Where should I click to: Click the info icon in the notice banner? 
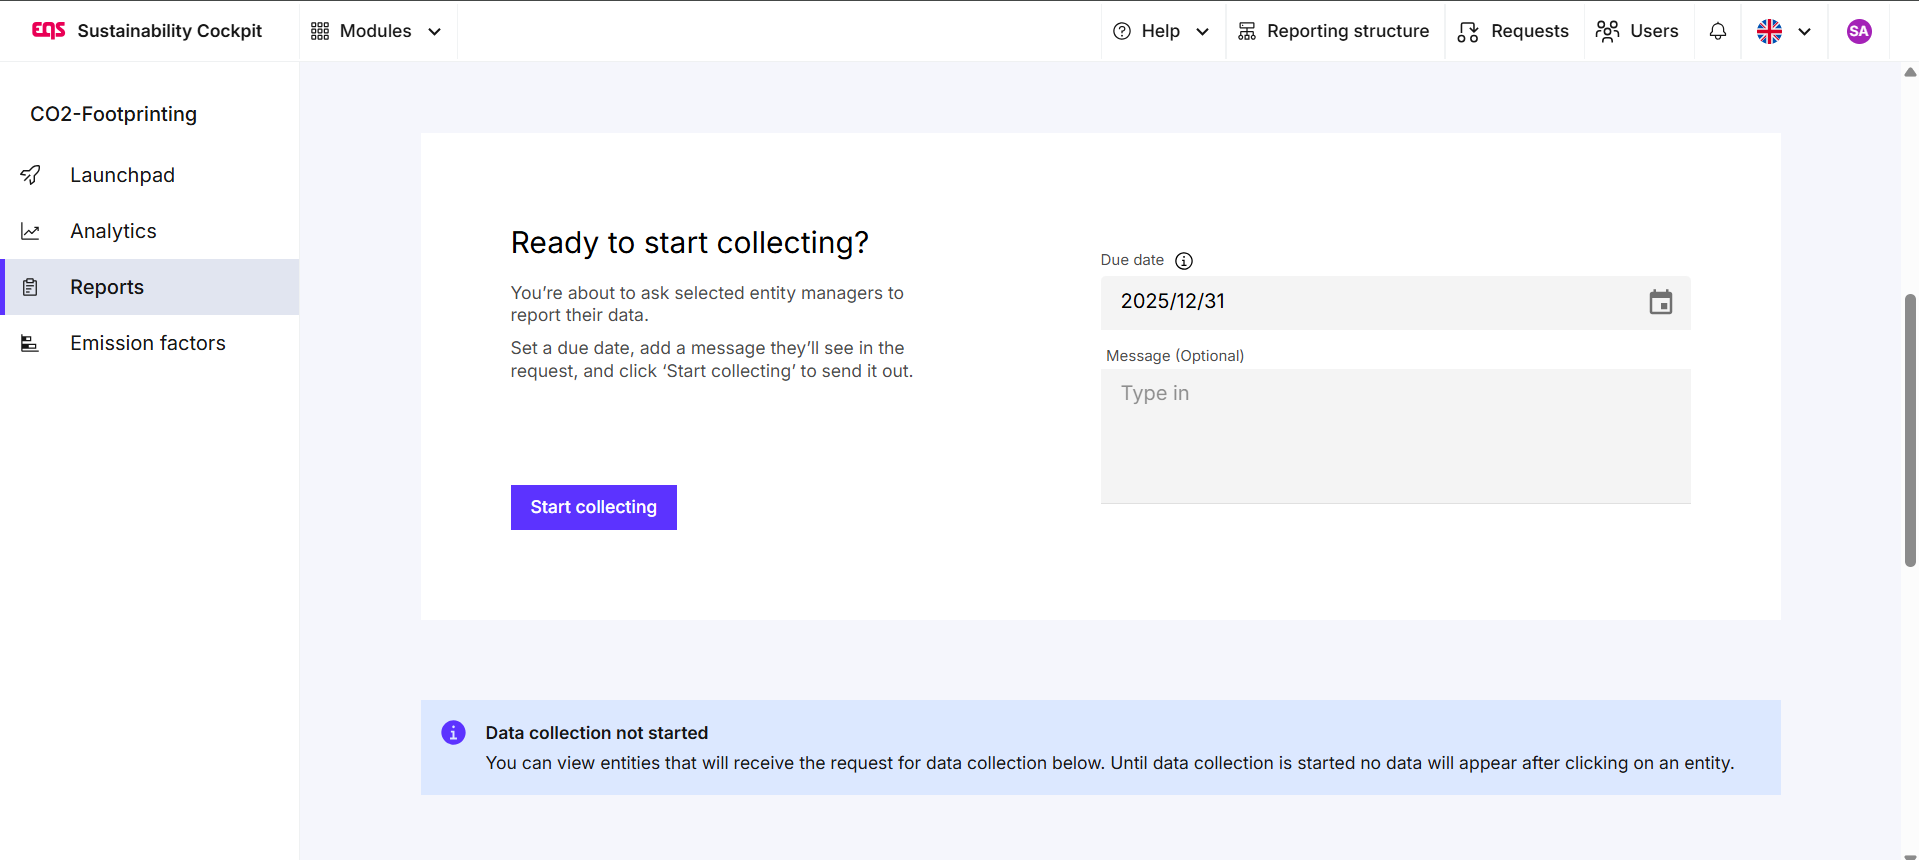(x=453, y=733)
